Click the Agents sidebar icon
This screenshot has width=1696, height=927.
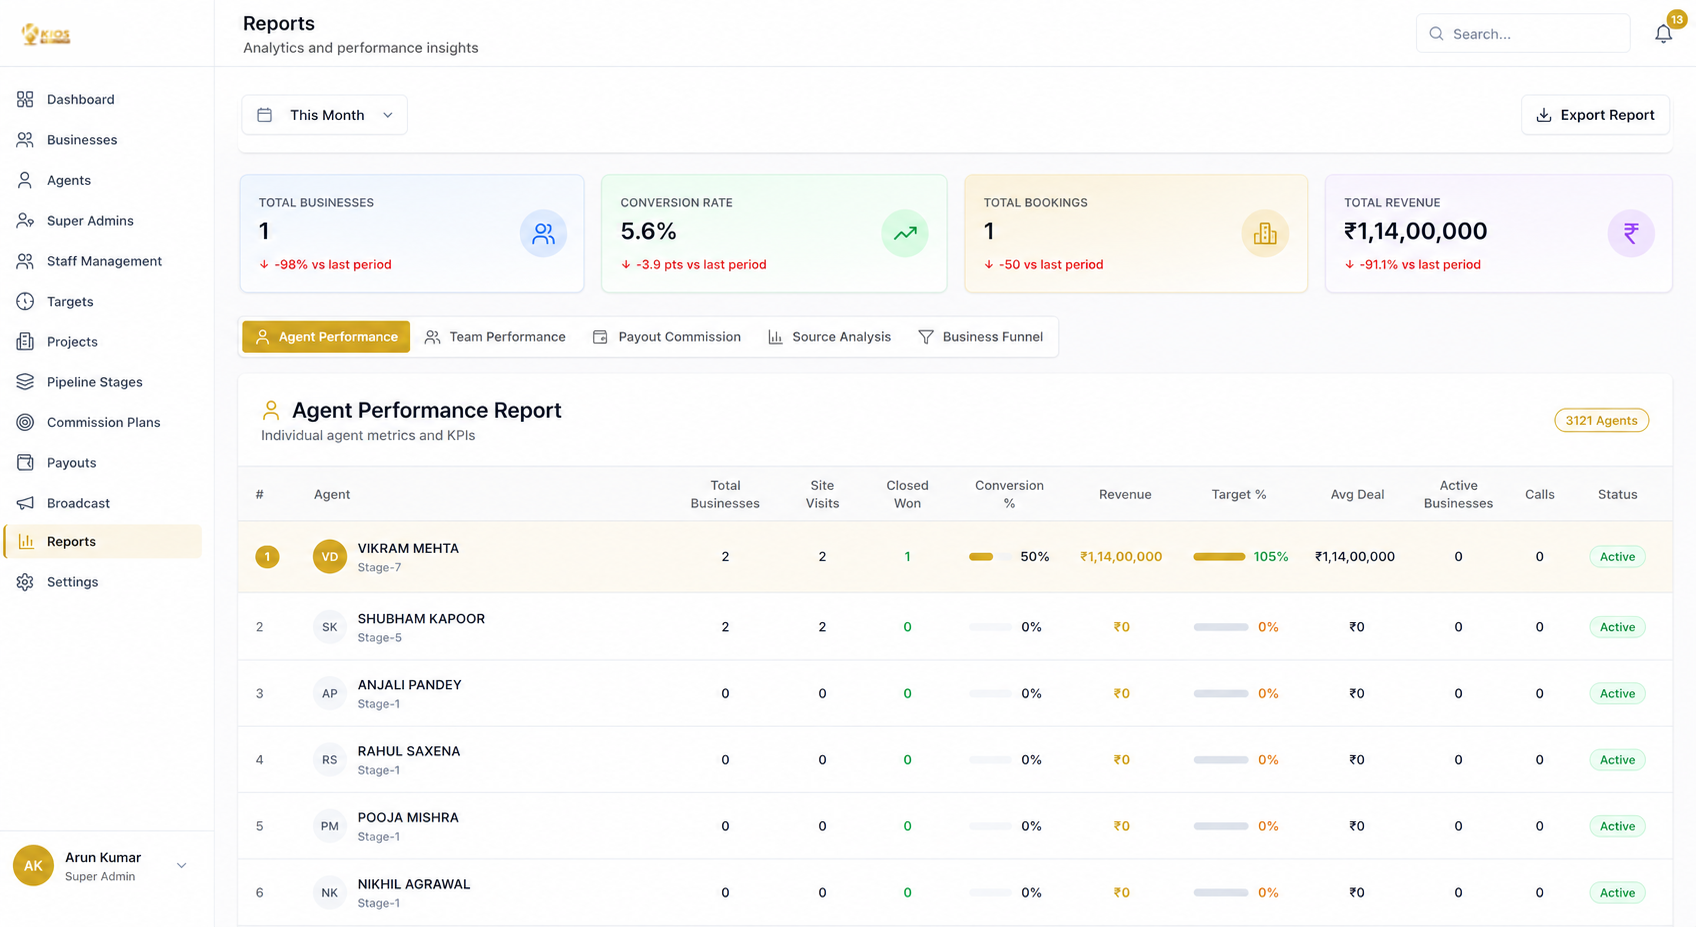(x=25, y=180)
